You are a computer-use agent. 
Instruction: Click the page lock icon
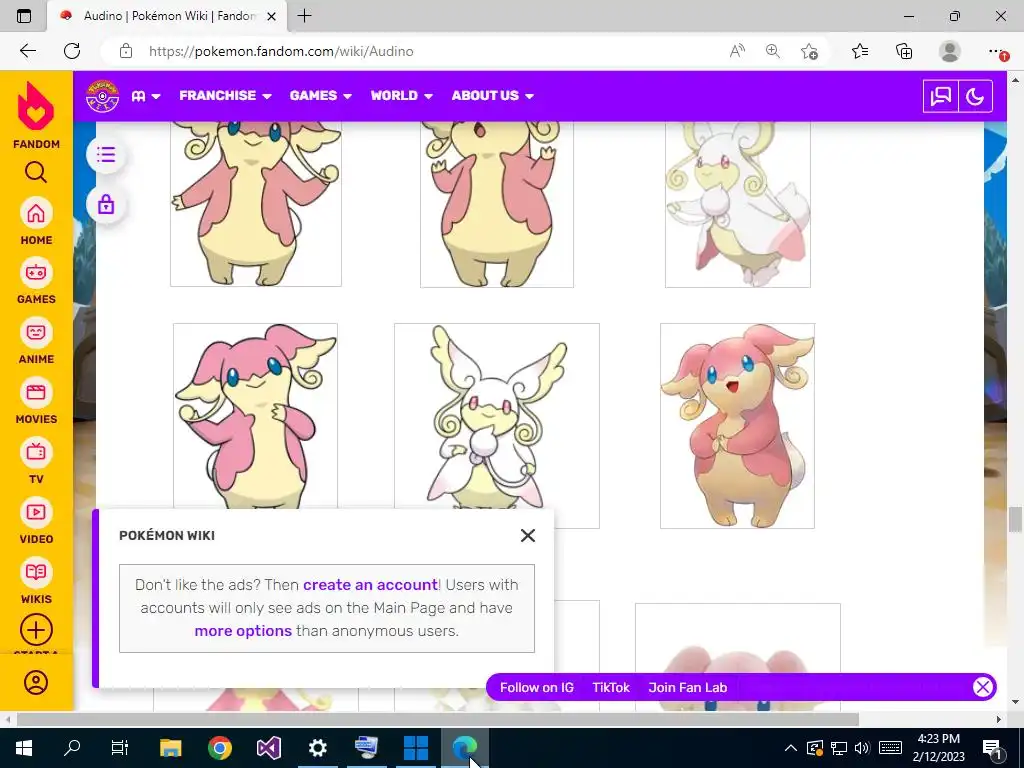pos(106,204)
